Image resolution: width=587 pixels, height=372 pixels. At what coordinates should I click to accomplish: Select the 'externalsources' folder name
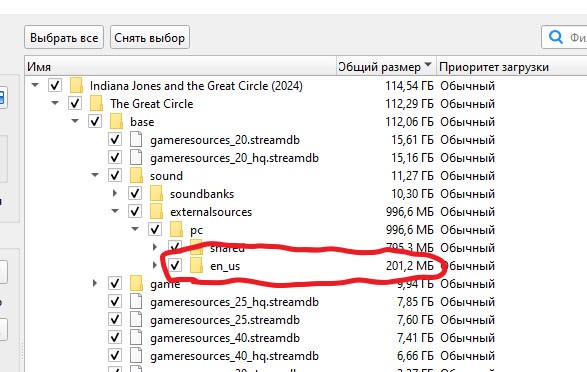[211, 212]
